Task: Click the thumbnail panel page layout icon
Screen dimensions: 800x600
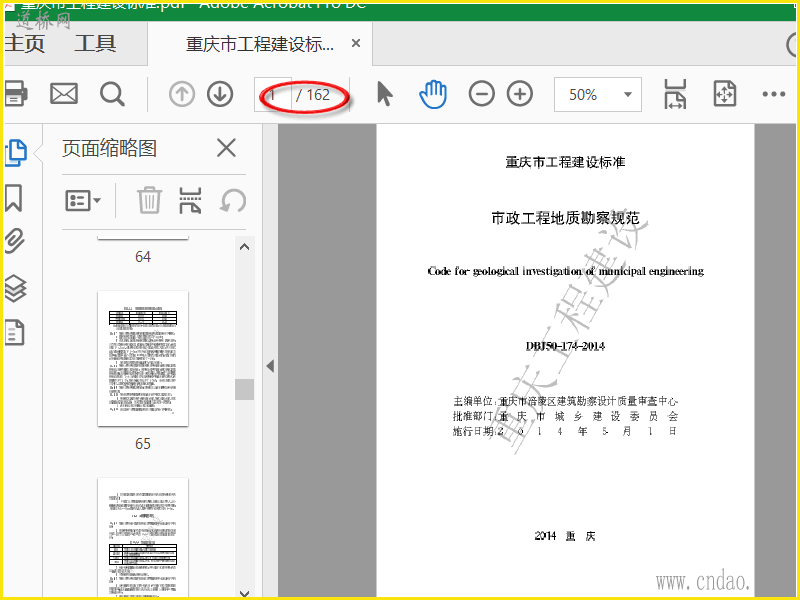Action: coord(190,200)
